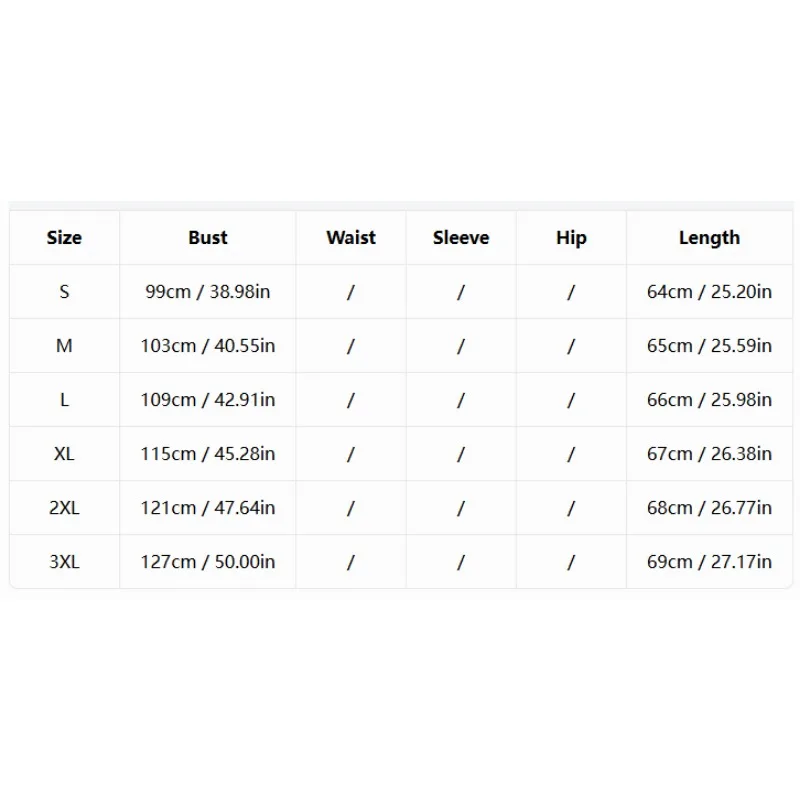Click the 69cm / 27.17in length cell
800x800 pixels.
(709, 562)
